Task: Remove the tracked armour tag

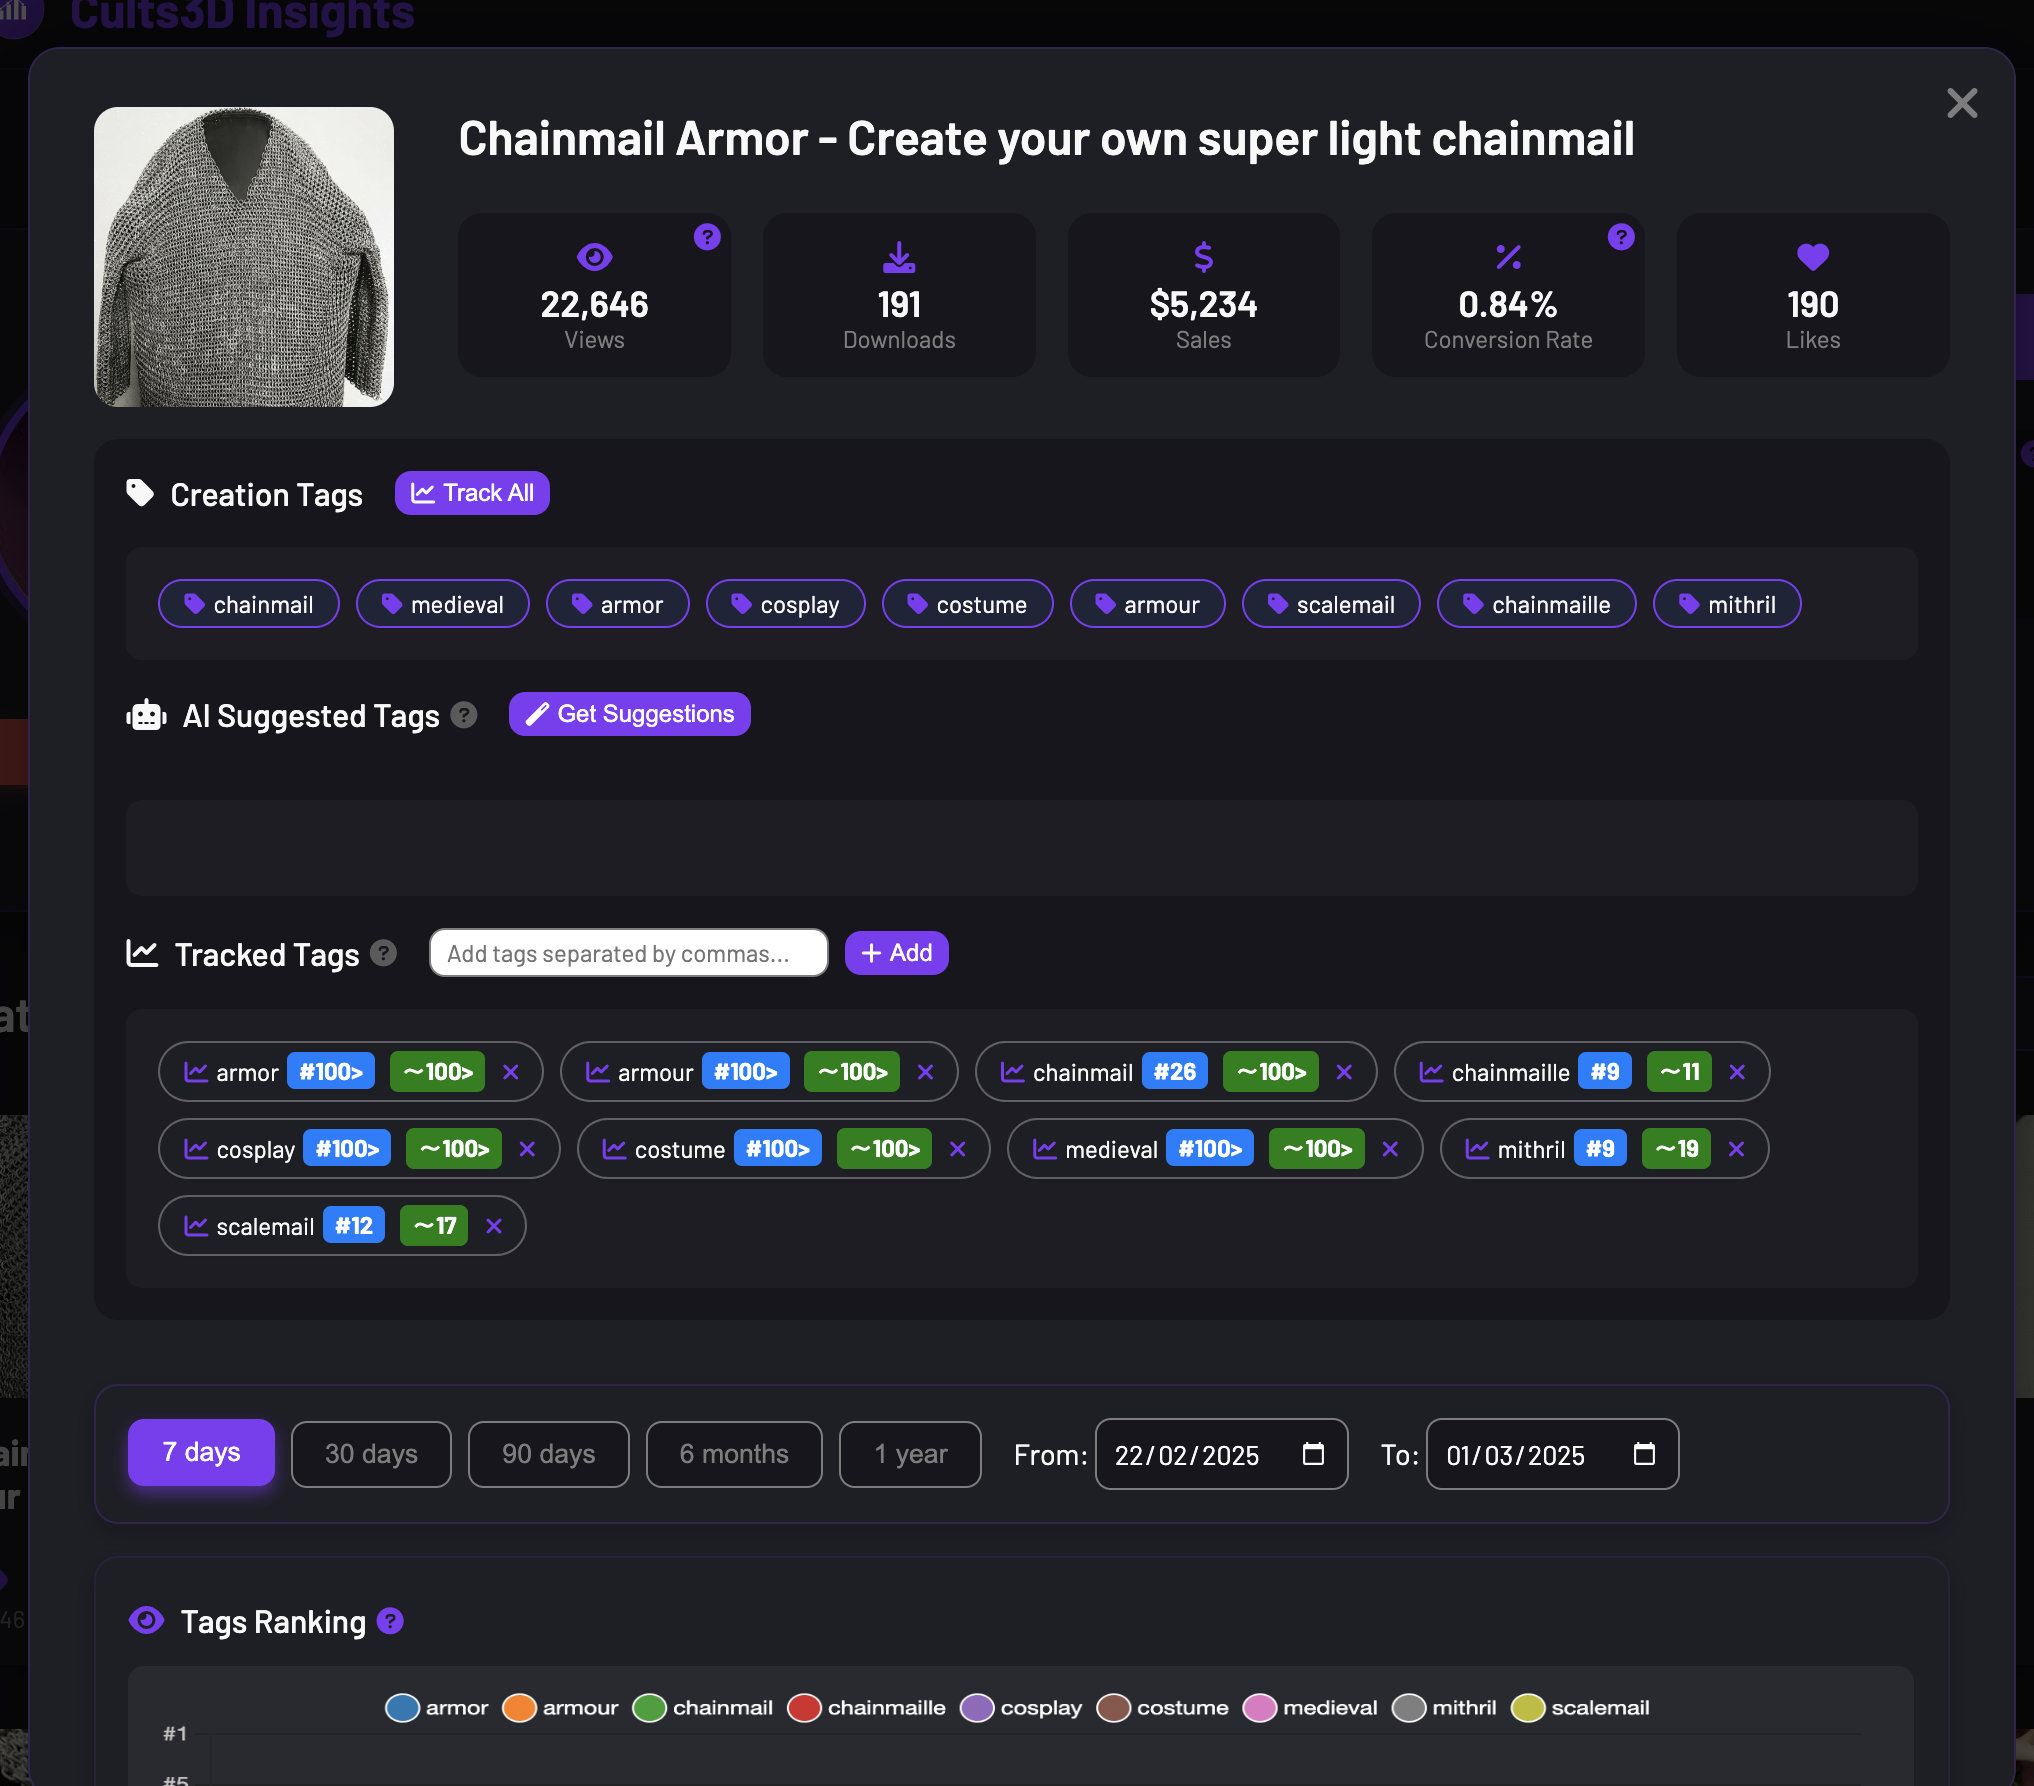Action: click(926, 1072)
